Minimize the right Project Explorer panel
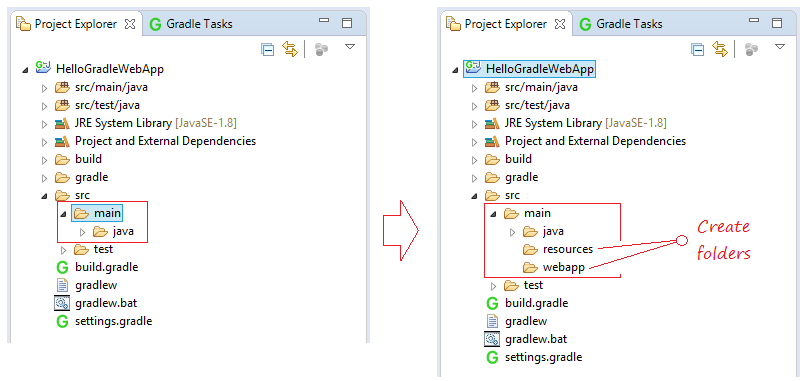The width and height of the screenshot is (808, 381). click(x=754, y=21)
